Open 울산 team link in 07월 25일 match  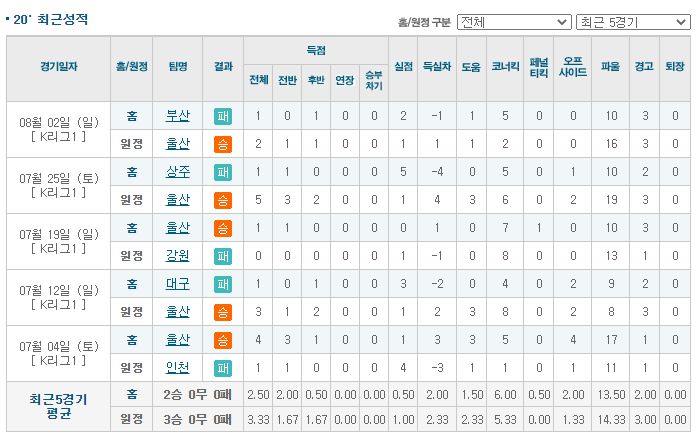click(x=178, y=200)
